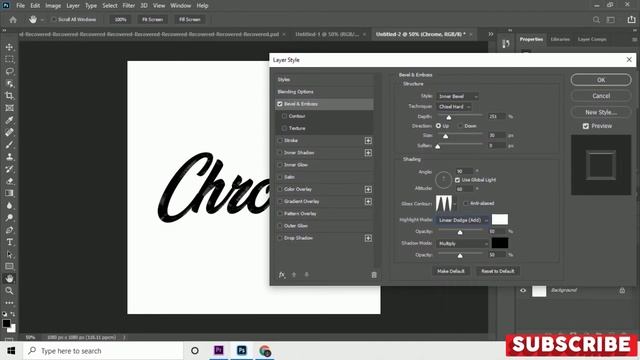Toggle the Preview checkbox

[586, 126]
